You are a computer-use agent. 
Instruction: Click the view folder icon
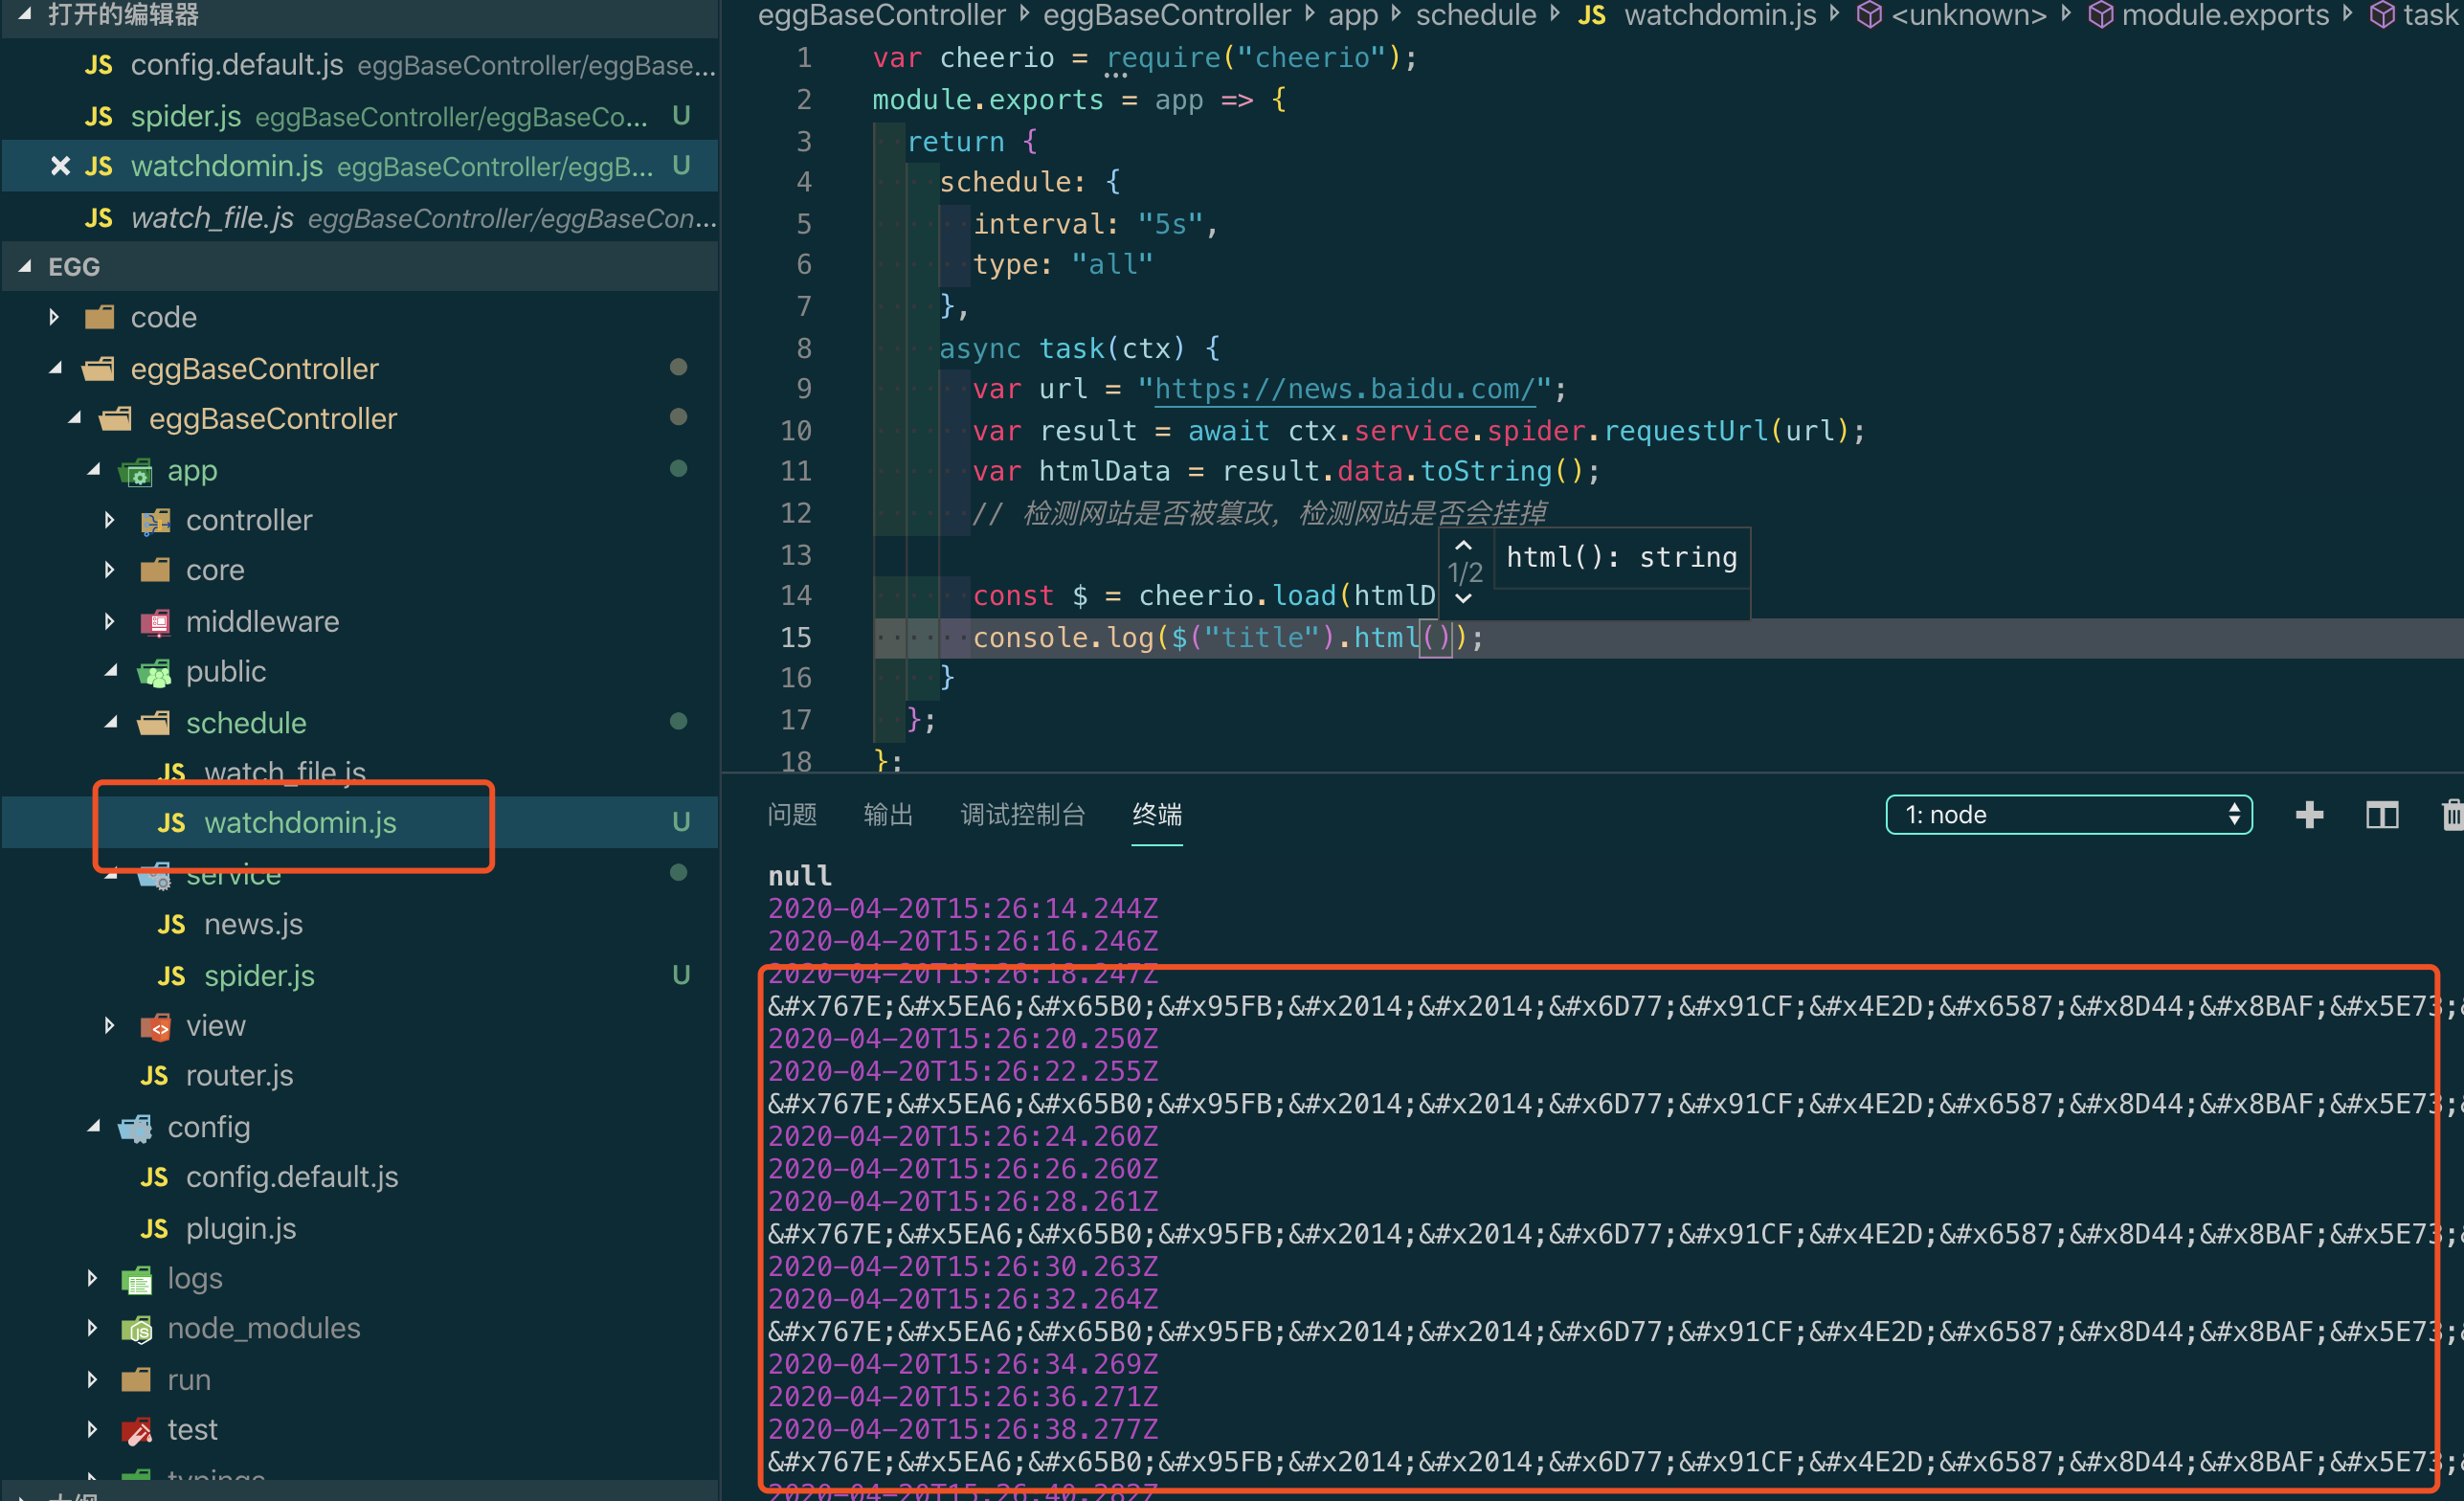coord(155,1026)
